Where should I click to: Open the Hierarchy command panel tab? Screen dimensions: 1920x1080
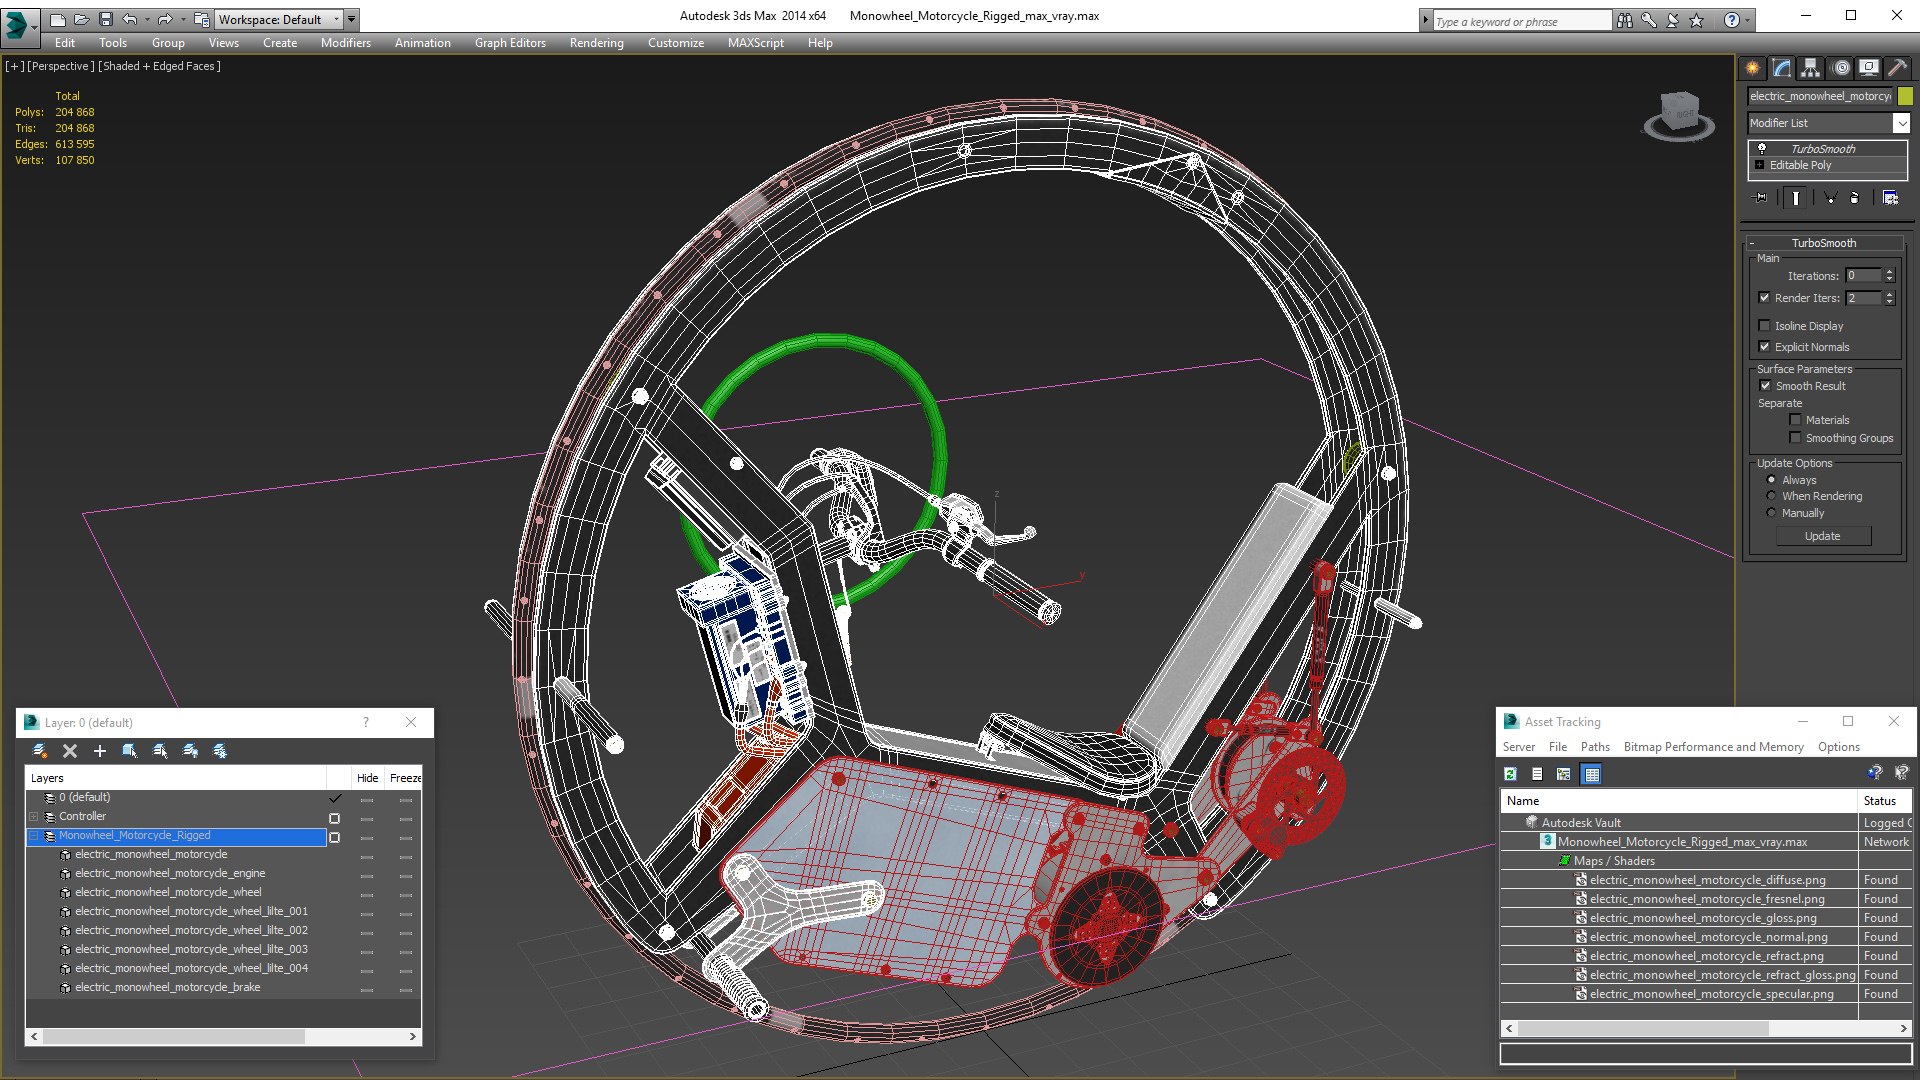click(x=1810, y=68)
